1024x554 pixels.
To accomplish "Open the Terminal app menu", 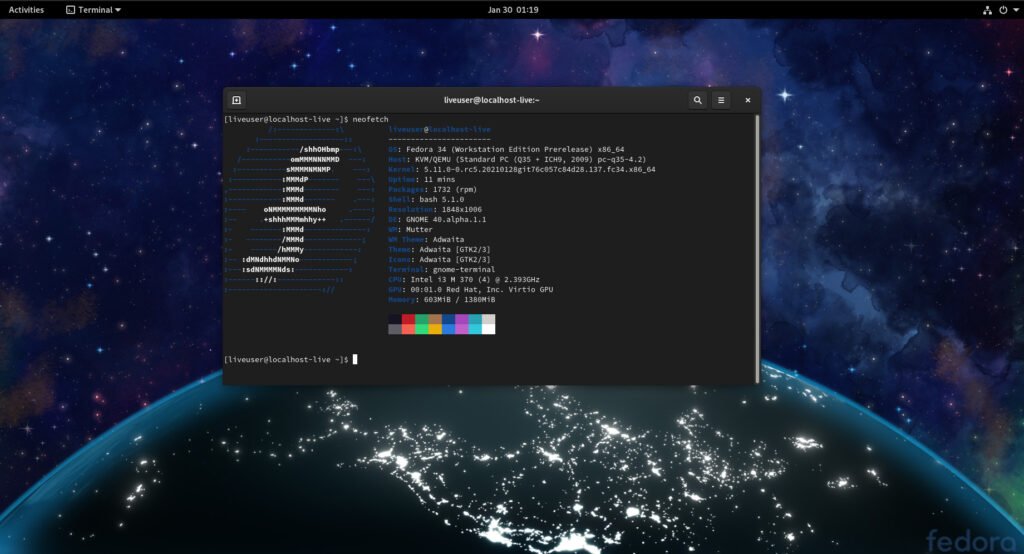I will pos(93,10).
